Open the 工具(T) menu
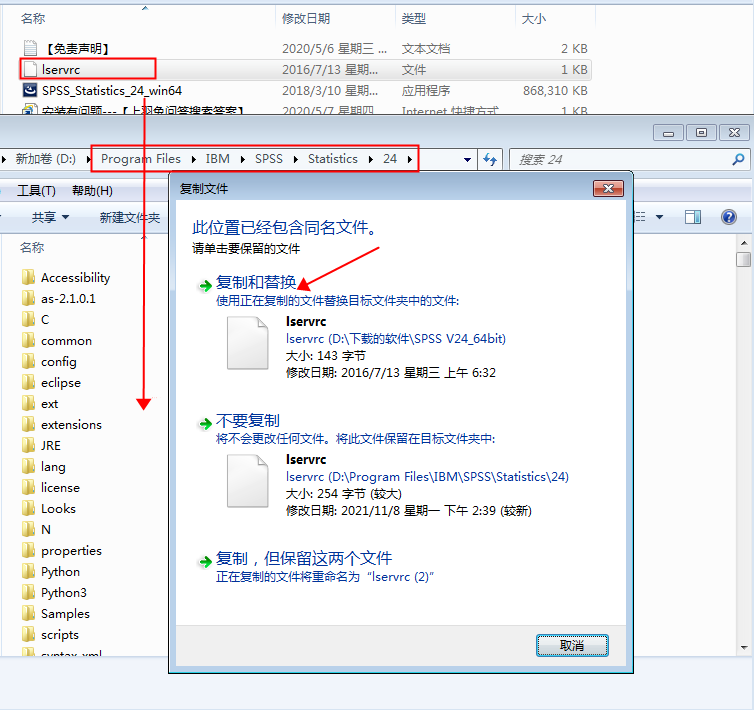 [36, 190]
